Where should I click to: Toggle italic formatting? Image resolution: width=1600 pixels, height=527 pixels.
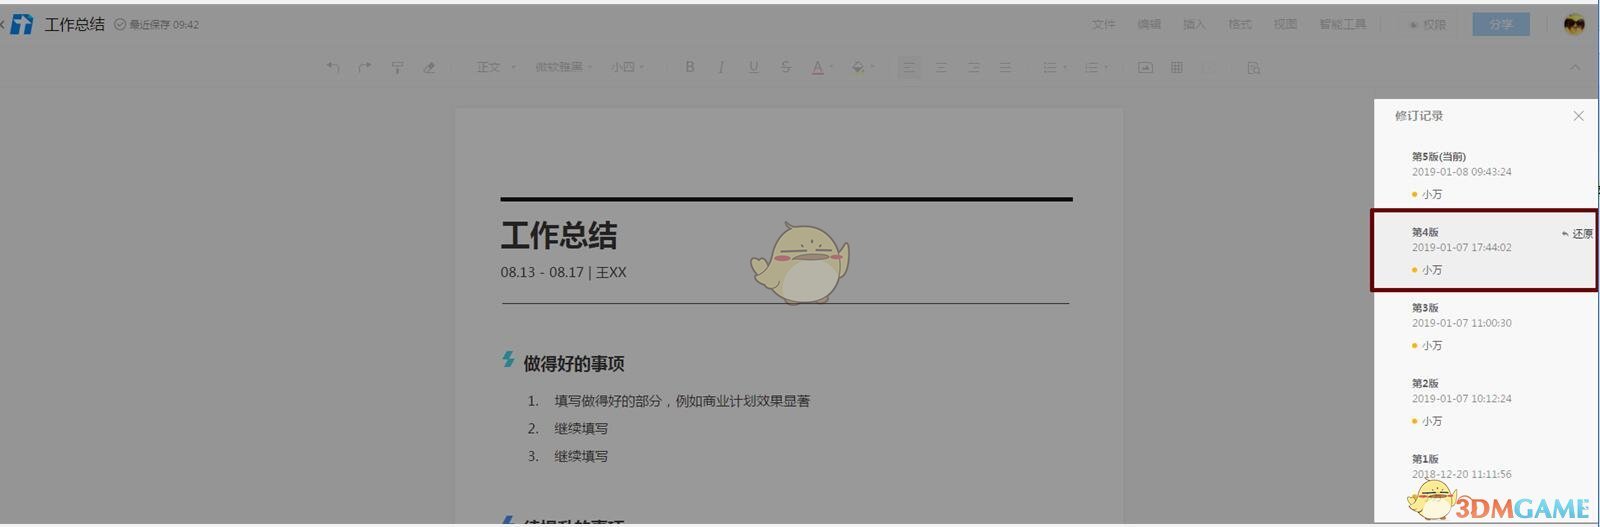click(721, 67)
